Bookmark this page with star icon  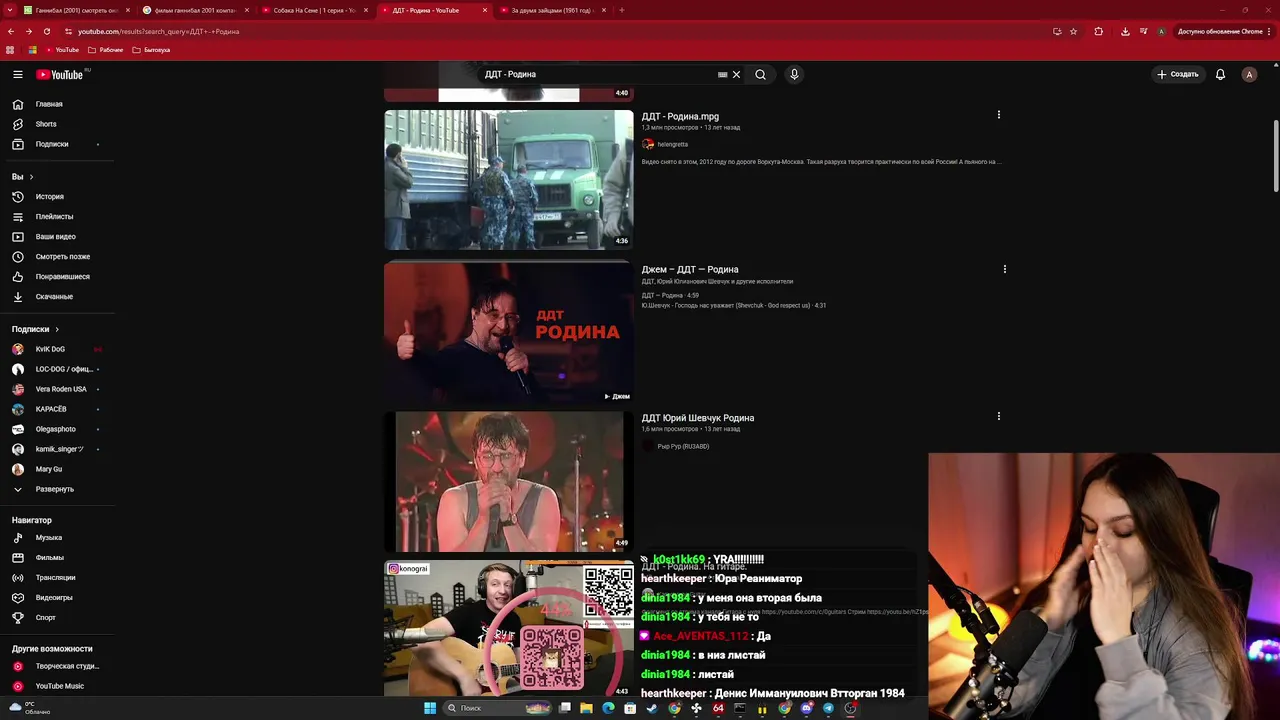1073,31
